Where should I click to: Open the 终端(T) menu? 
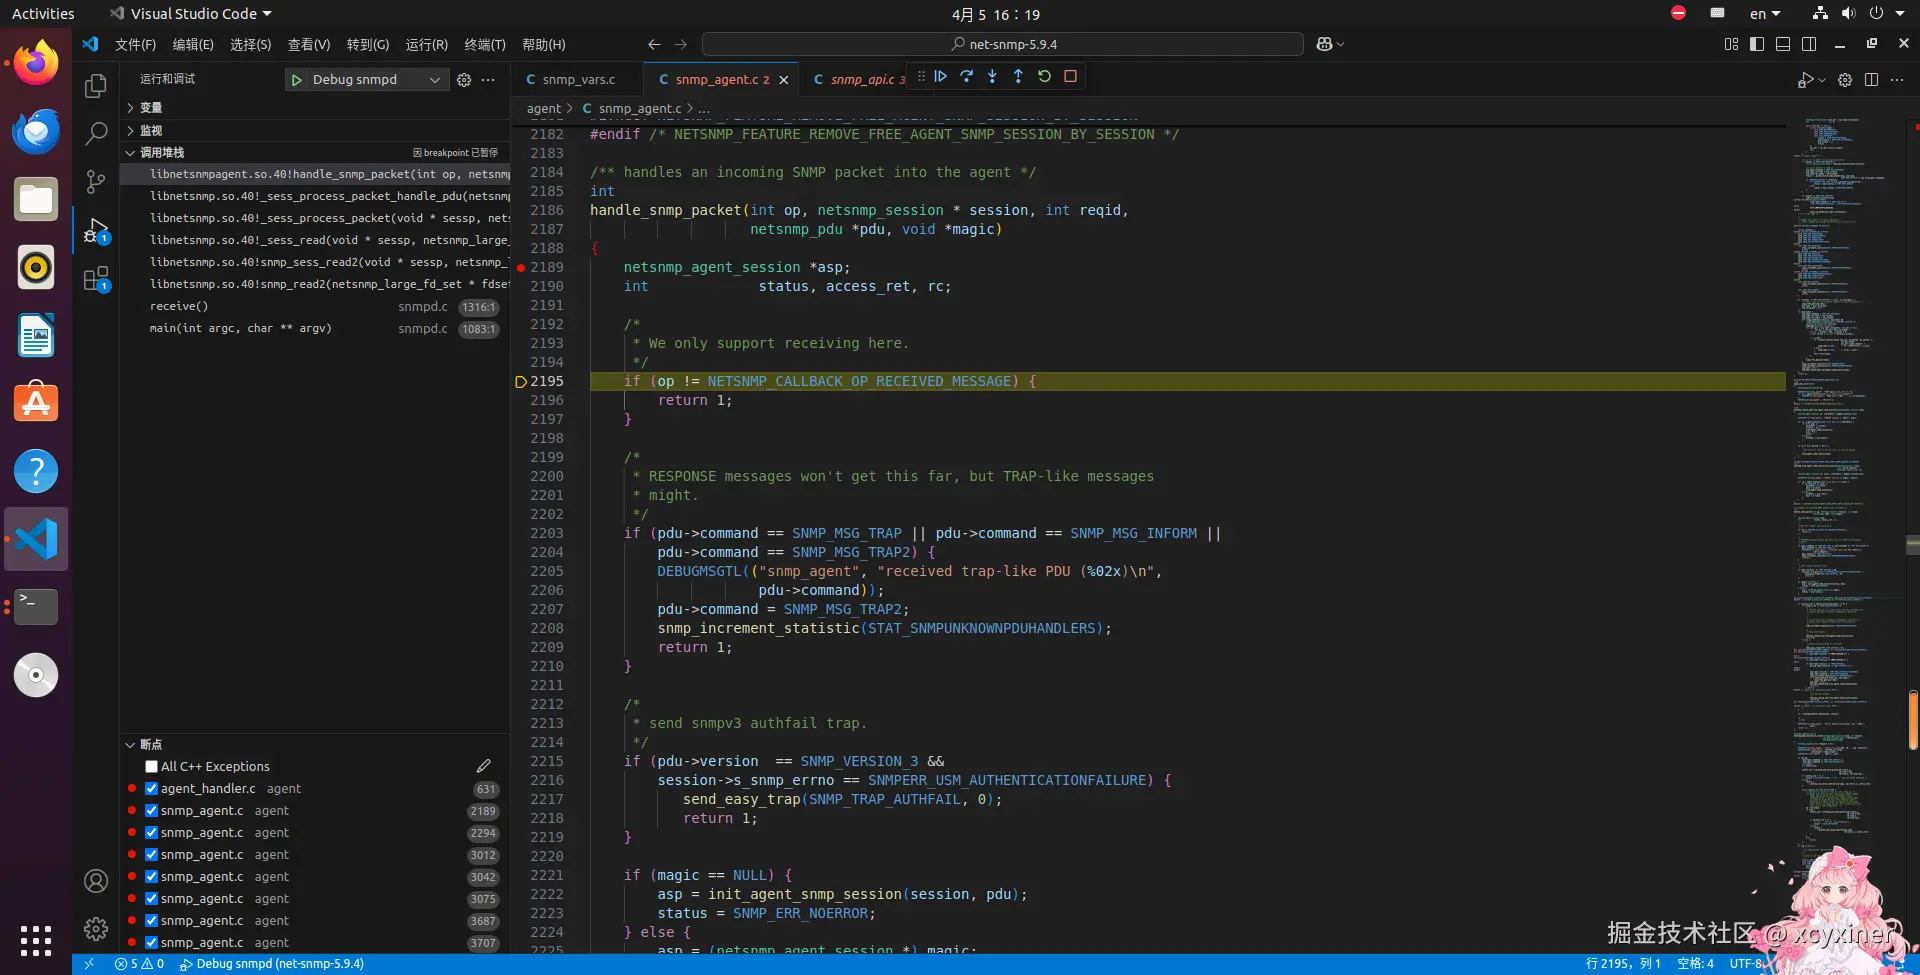tap(485, 44)
